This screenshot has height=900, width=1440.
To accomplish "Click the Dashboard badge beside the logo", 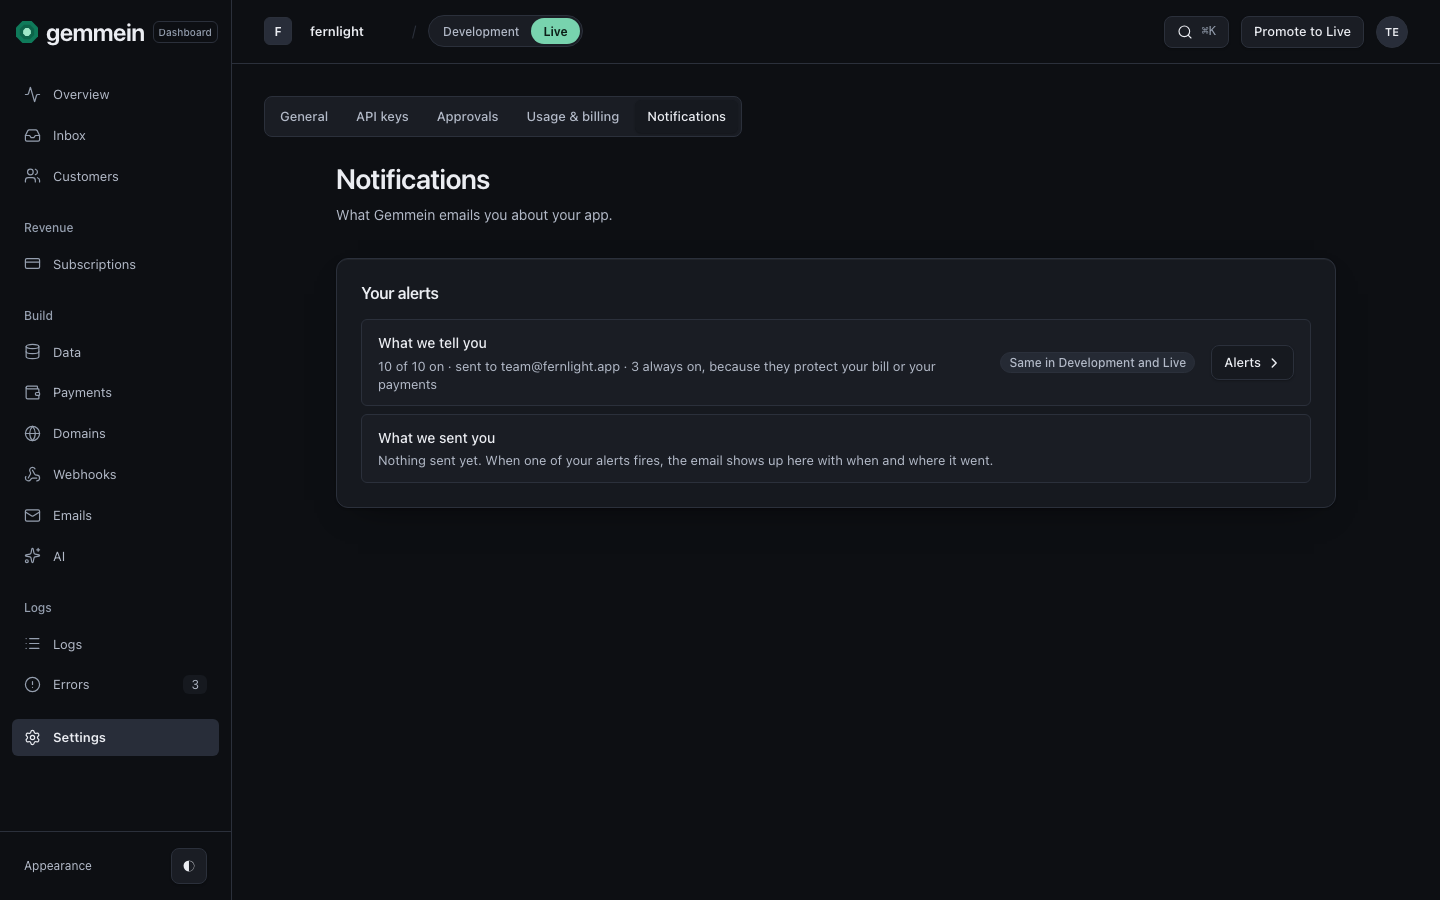I will coord(185,32).
